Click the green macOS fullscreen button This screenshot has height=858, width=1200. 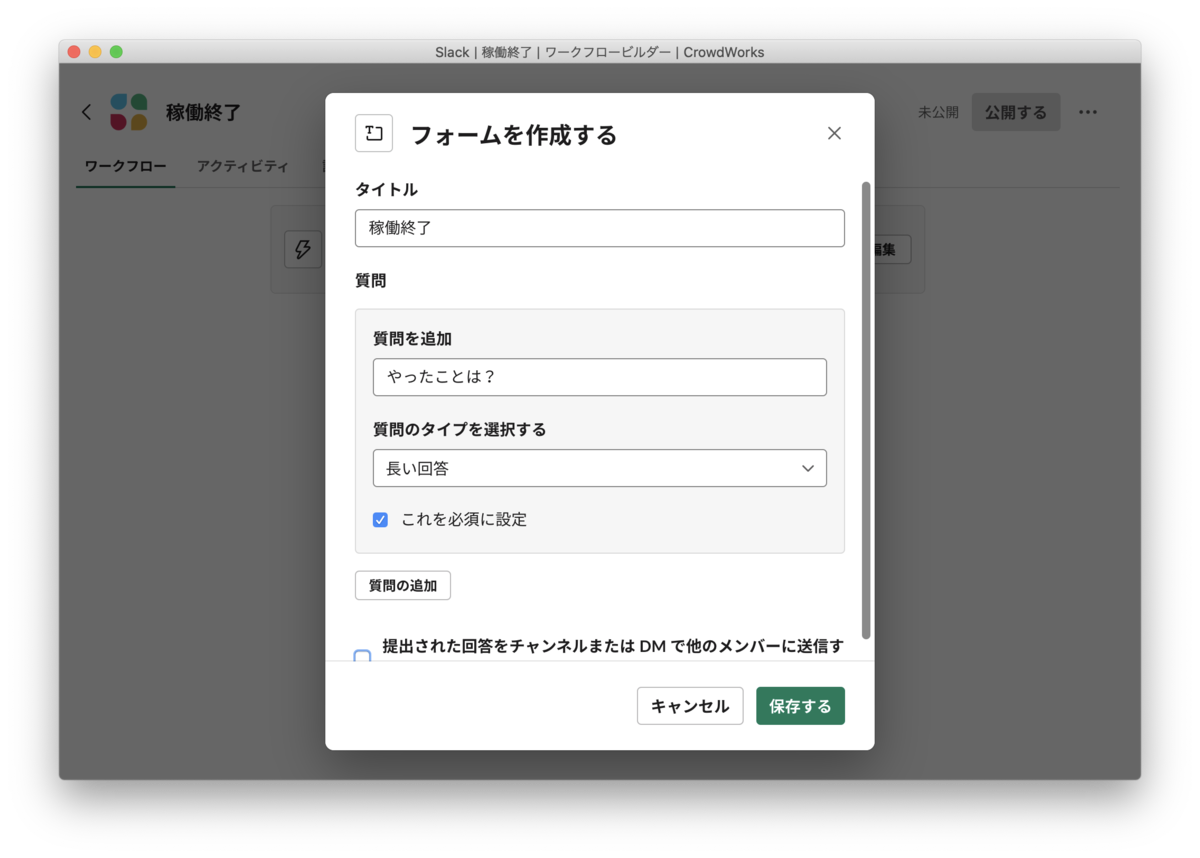tap(116, 52)
